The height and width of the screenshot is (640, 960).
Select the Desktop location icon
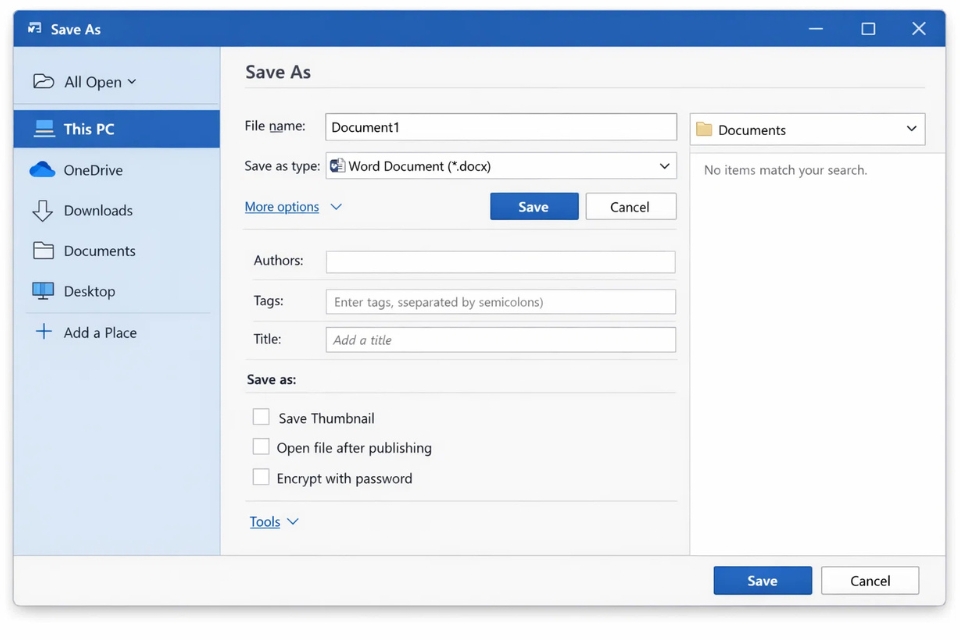tap(42, 291)
